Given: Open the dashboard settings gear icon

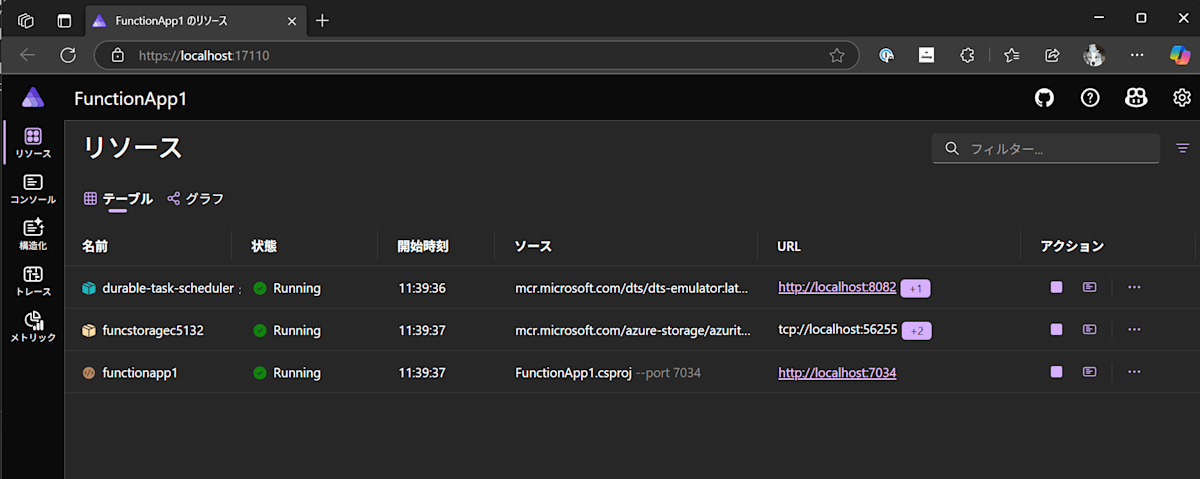Looking at the screenshot, I should coord(1182,98).
